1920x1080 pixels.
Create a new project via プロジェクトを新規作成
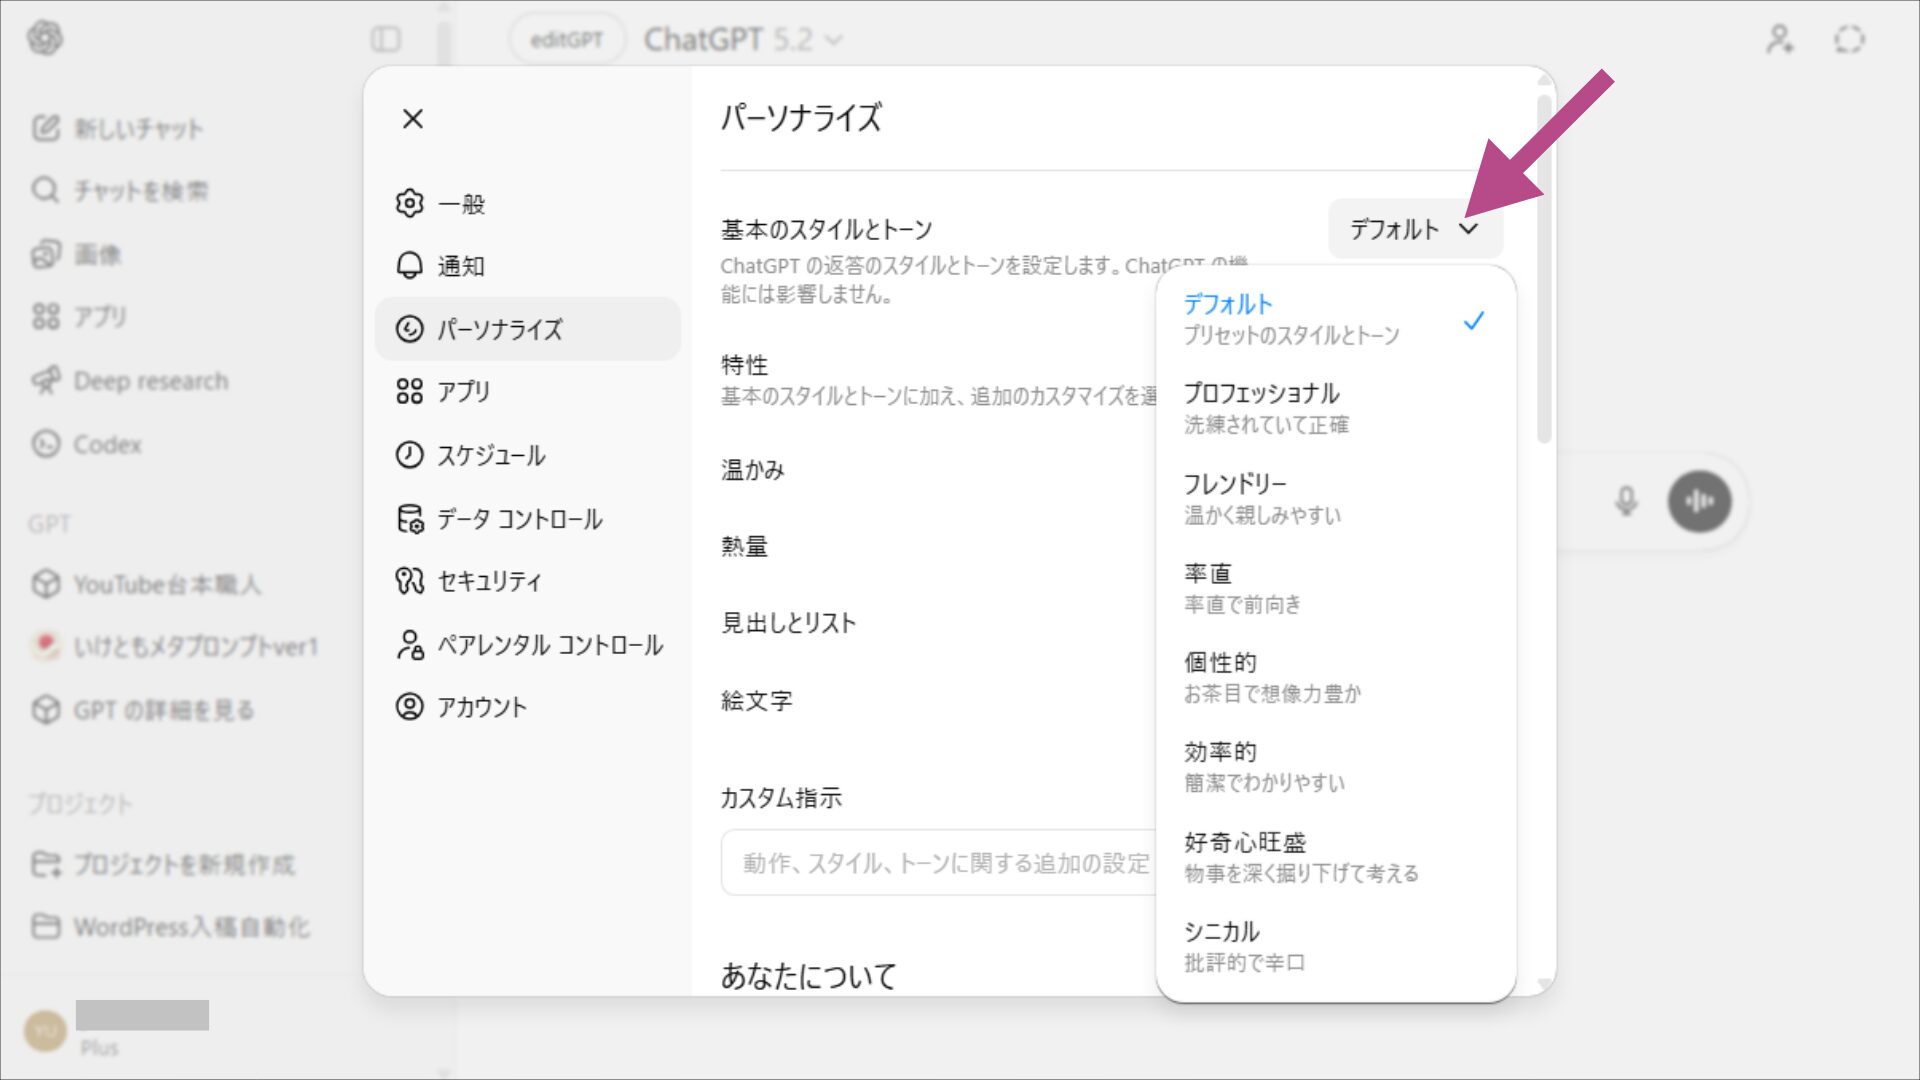coord(185,864)
